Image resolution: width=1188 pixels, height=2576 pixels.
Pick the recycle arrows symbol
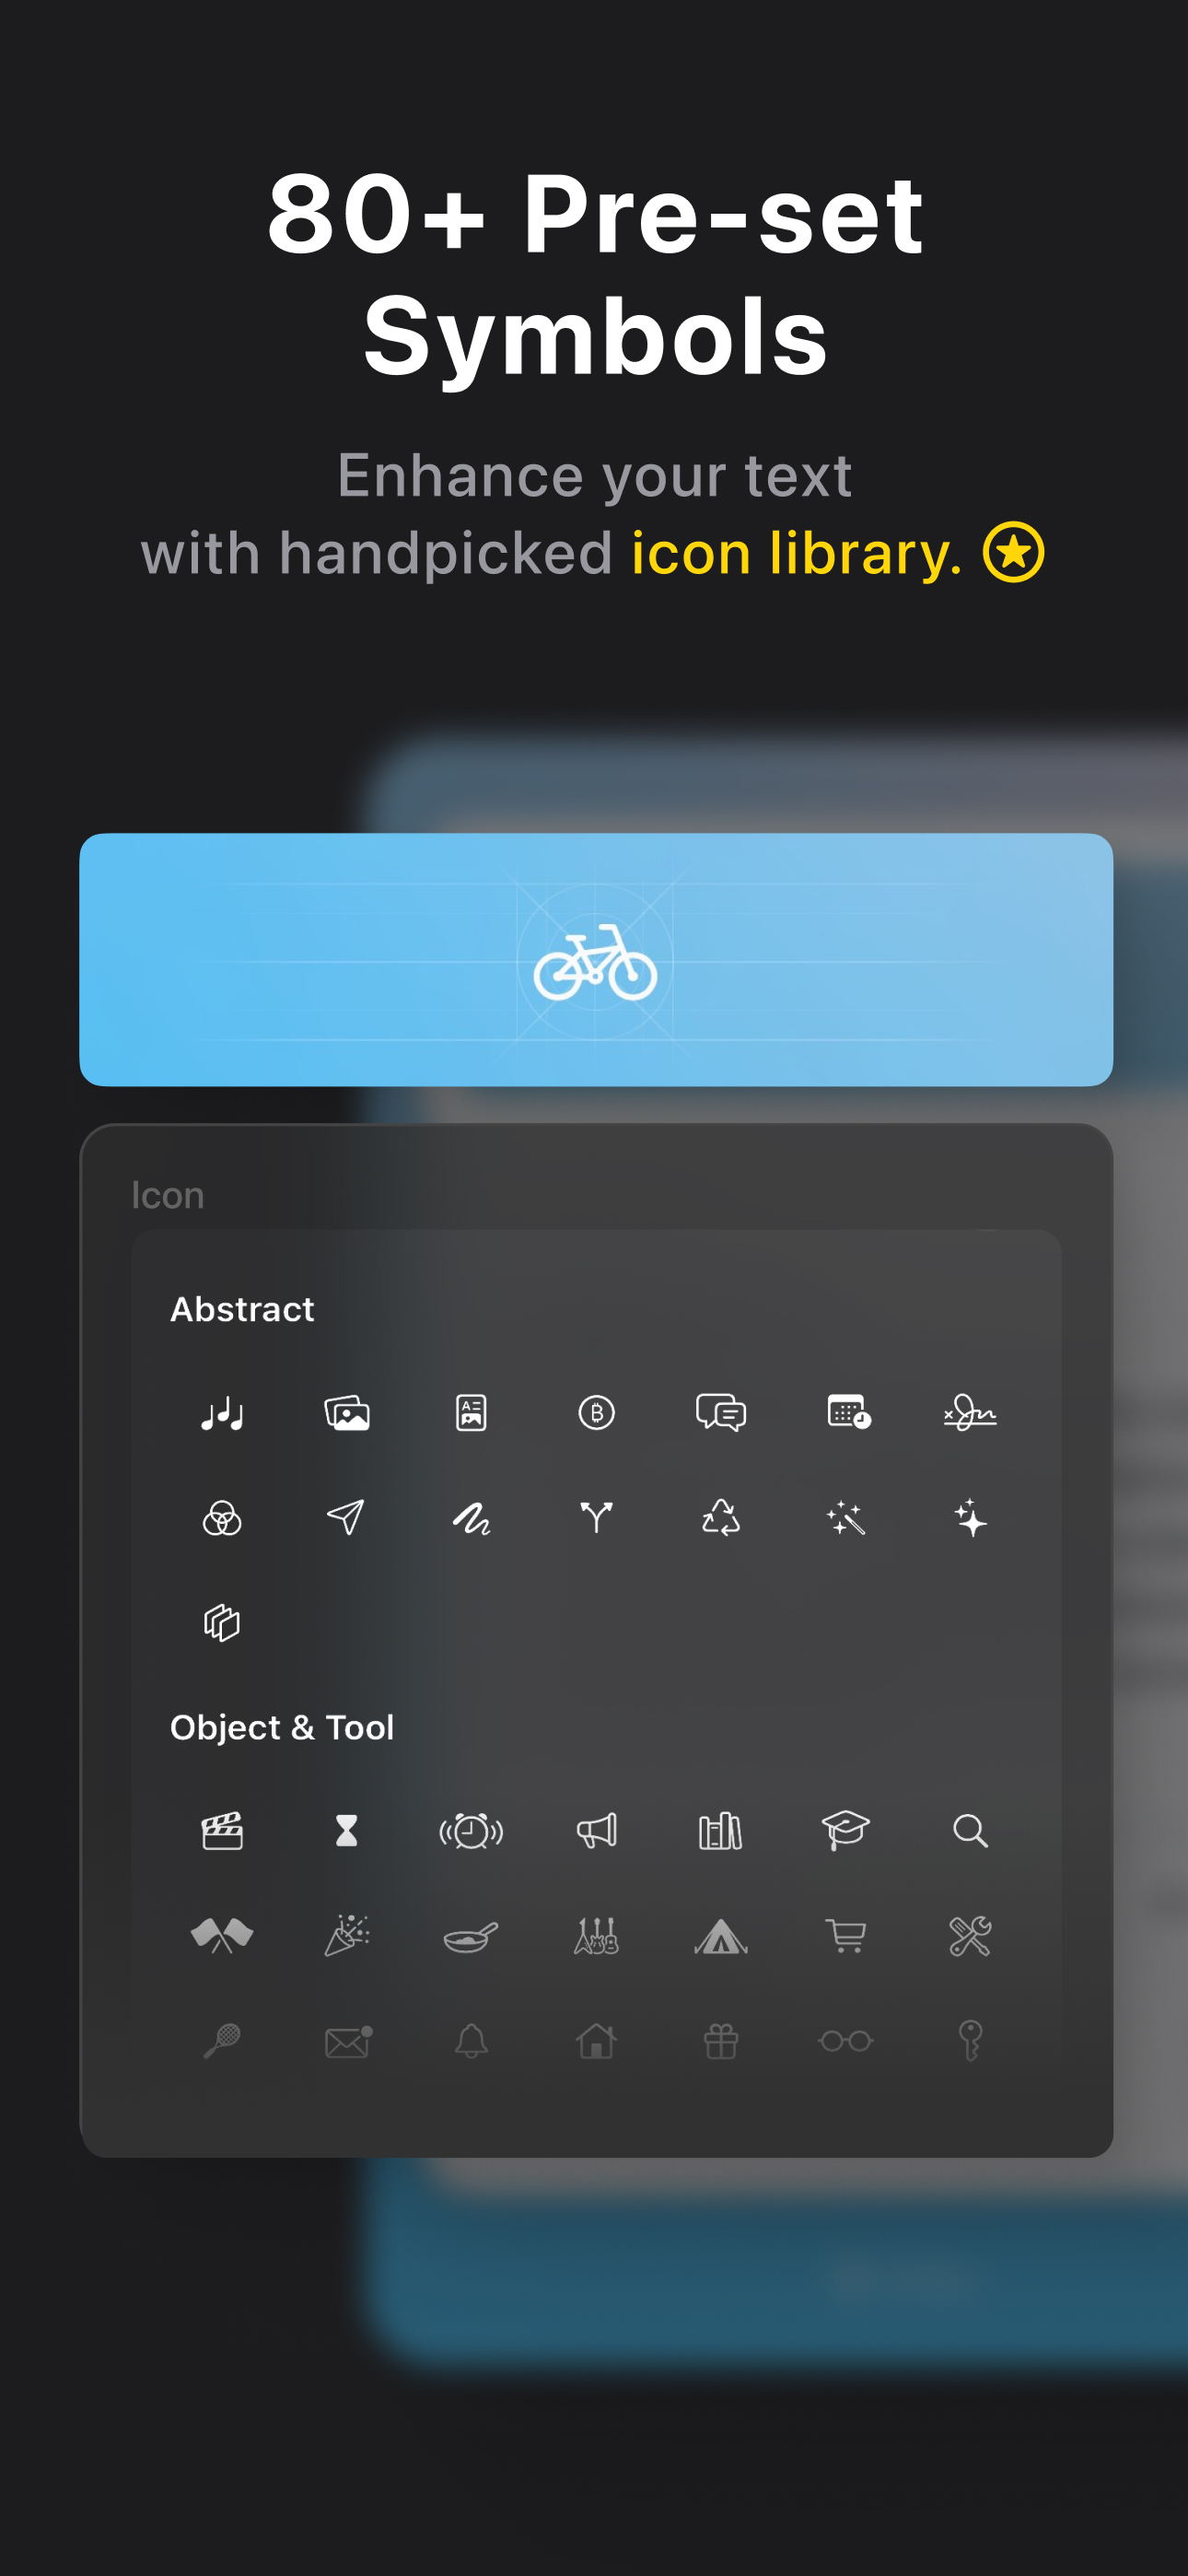pos(721,1517)
